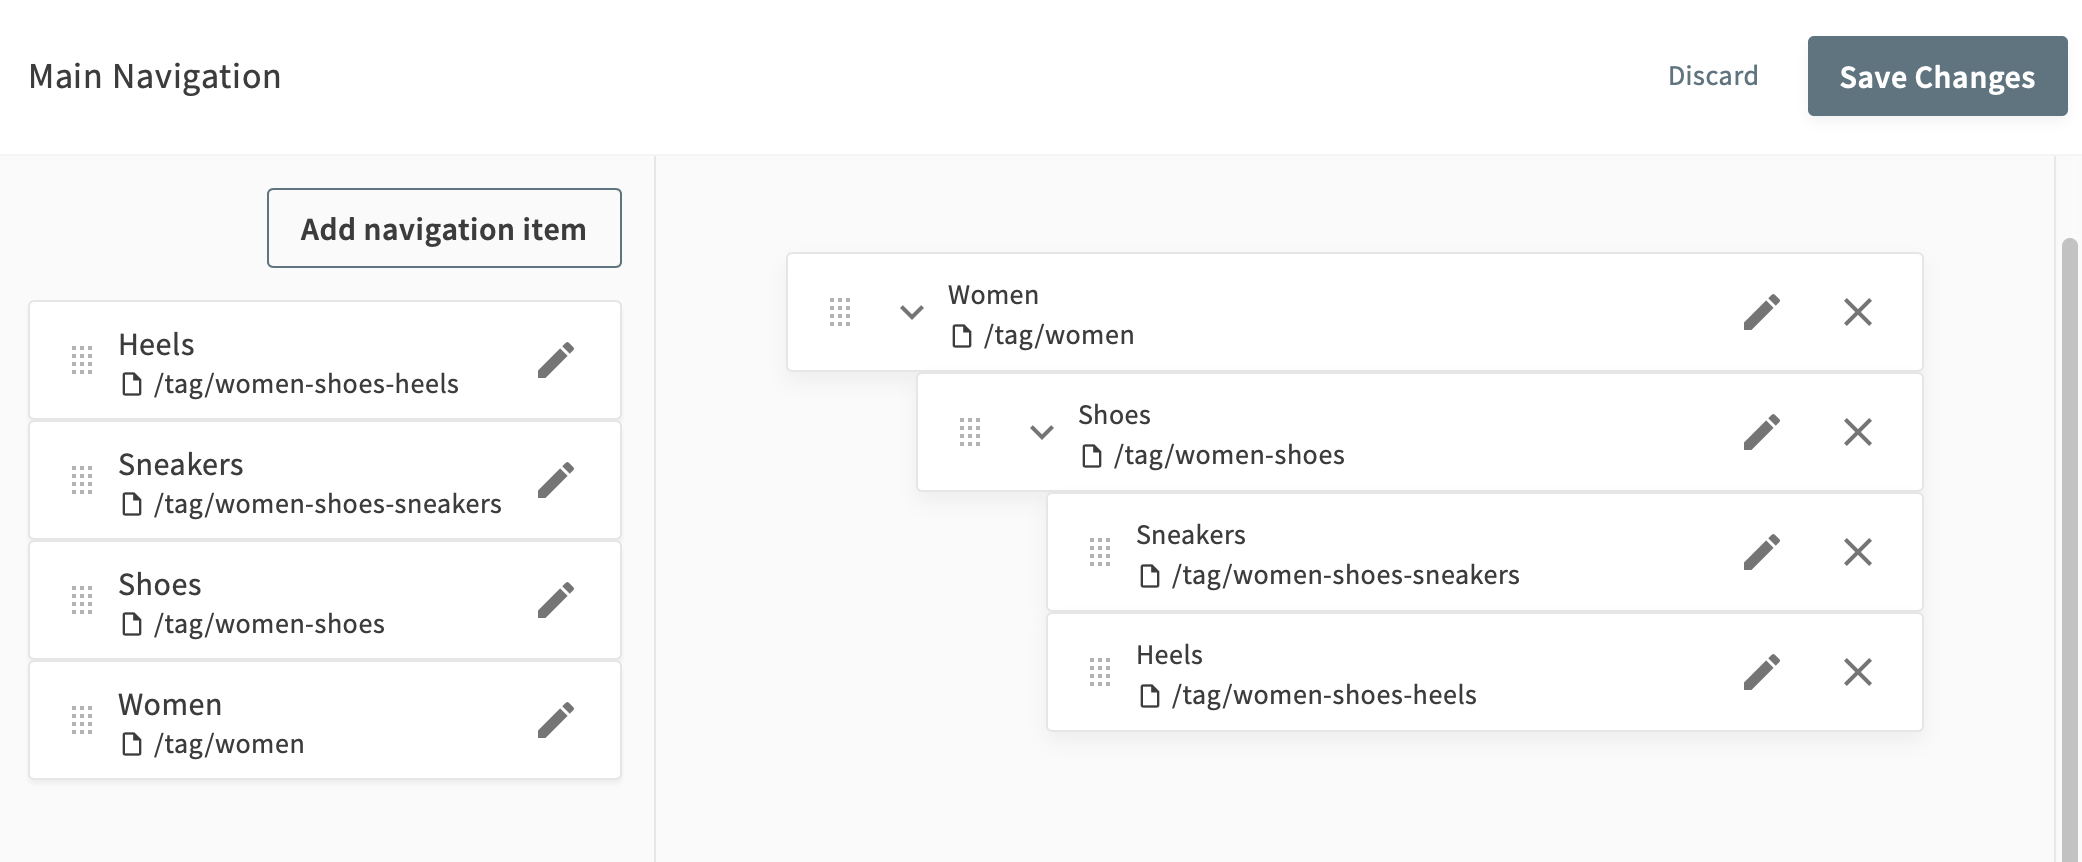This screenshot has height=862, width=2082.
Task: Edit nested Sneakers entry in tree
Action: click(x=1761, y=552)
